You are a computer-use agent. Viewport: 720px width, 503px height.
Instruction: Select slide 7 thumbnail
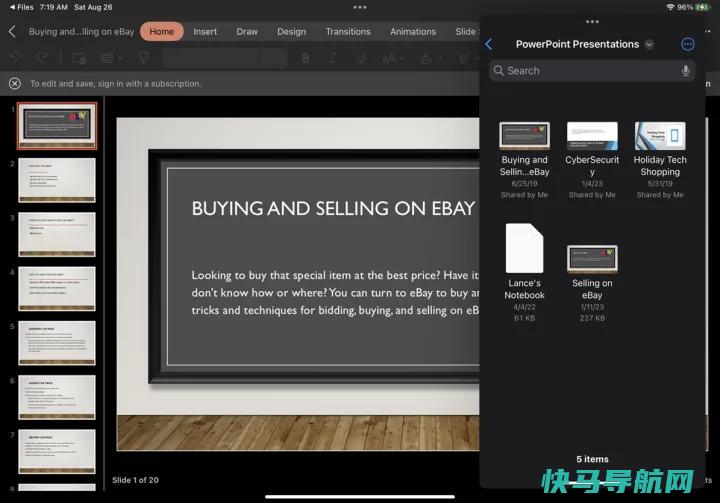[57, 452]
